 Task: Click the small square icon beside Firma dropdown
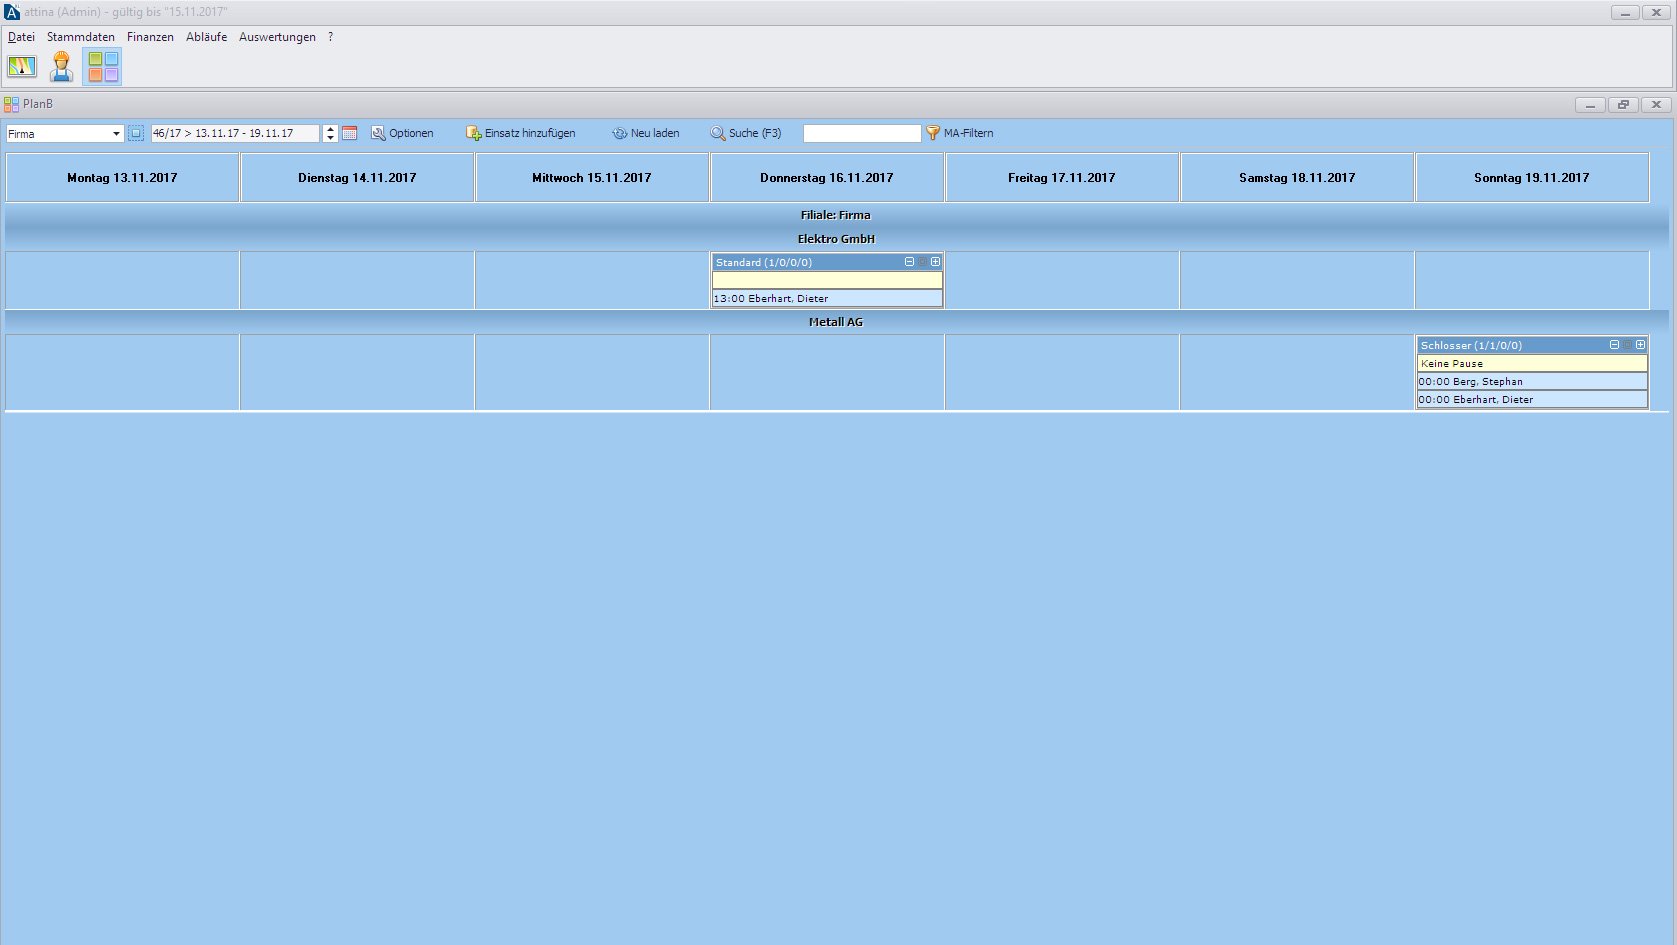(x=136, y=133)
